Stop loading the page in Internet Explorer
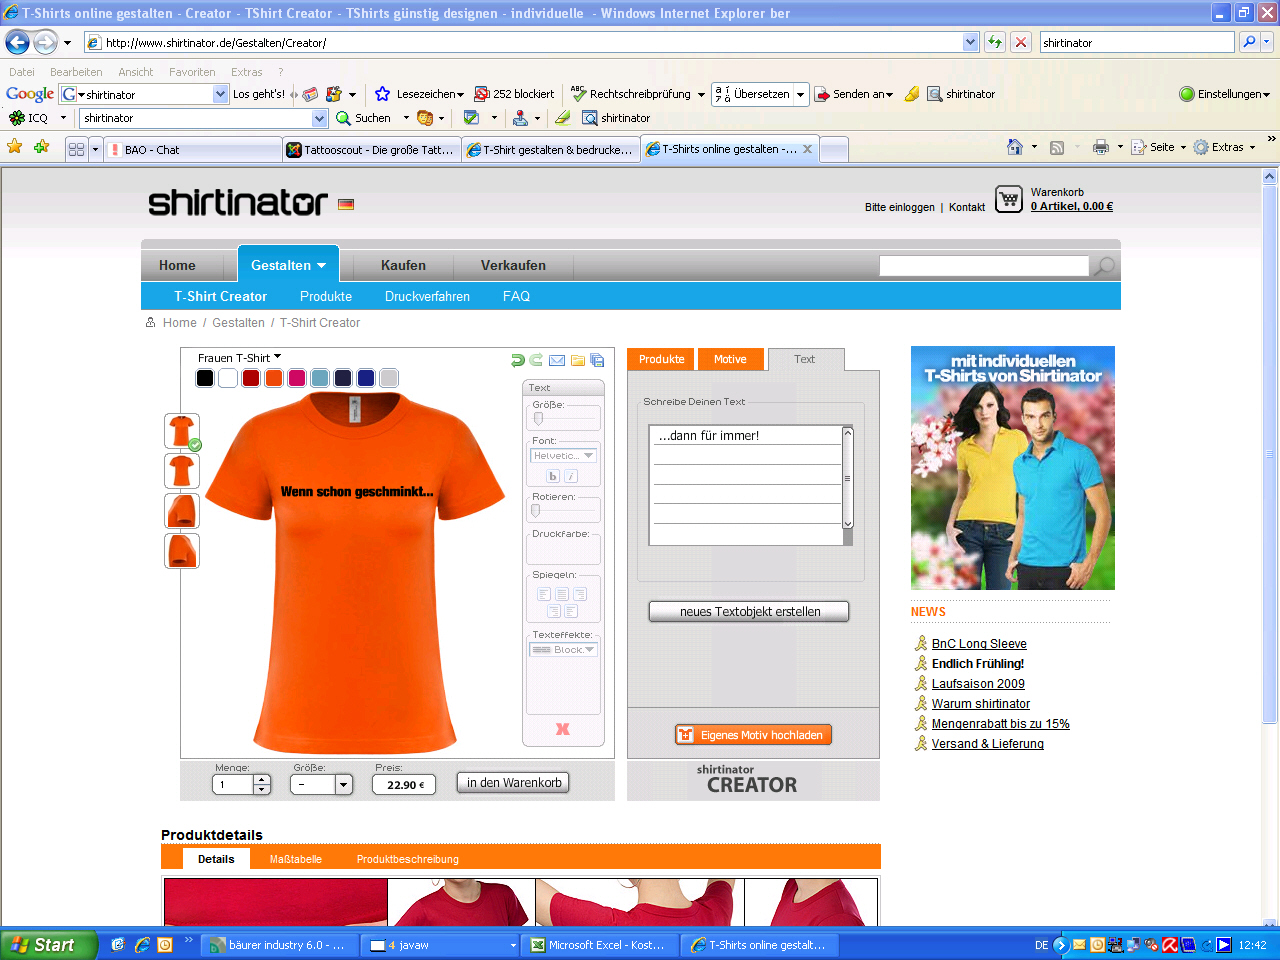Screen dimensions: 1280x960 [1020, 42]
